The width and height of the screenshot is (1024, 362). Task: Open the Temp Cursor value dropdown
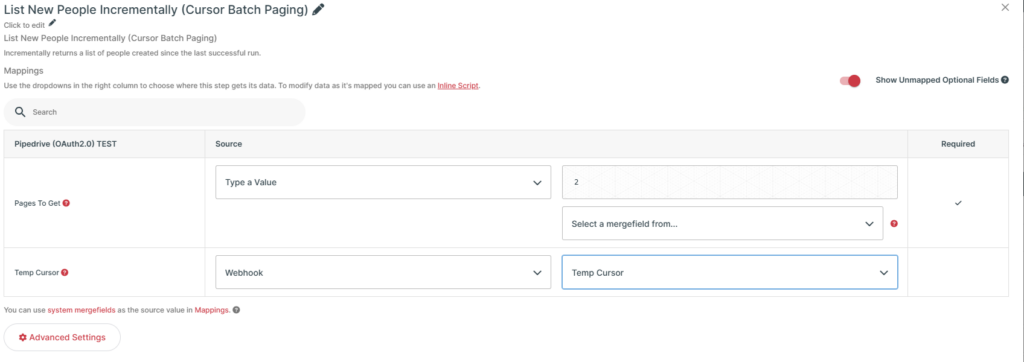(729, 272)
